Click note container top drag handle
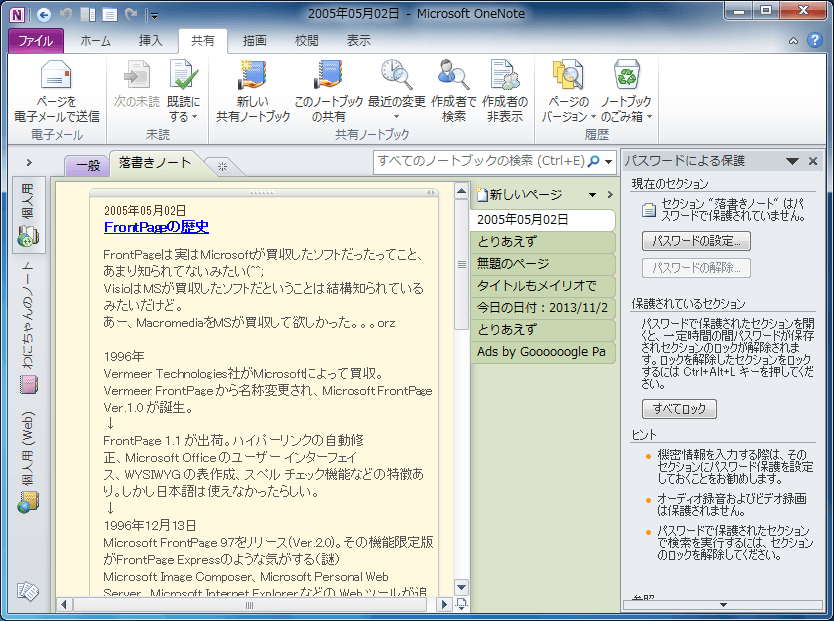Screen dimensions: 834x621 tap(262, 192)
